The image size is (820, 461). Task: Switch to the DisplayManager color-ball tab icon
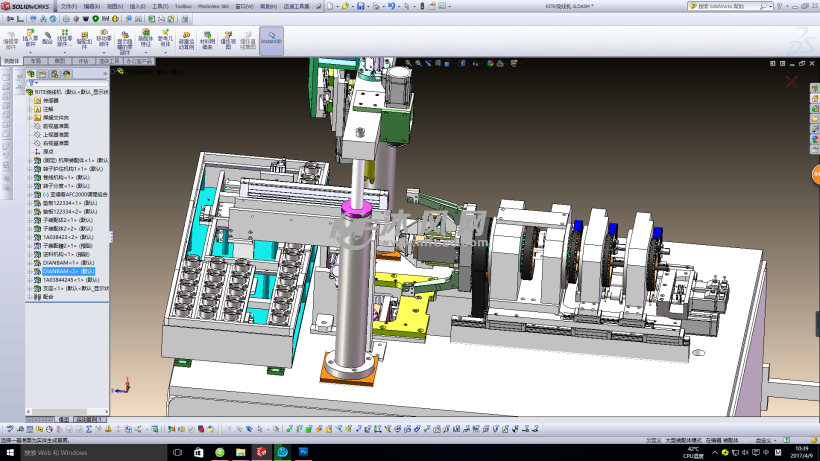point(68,73)
